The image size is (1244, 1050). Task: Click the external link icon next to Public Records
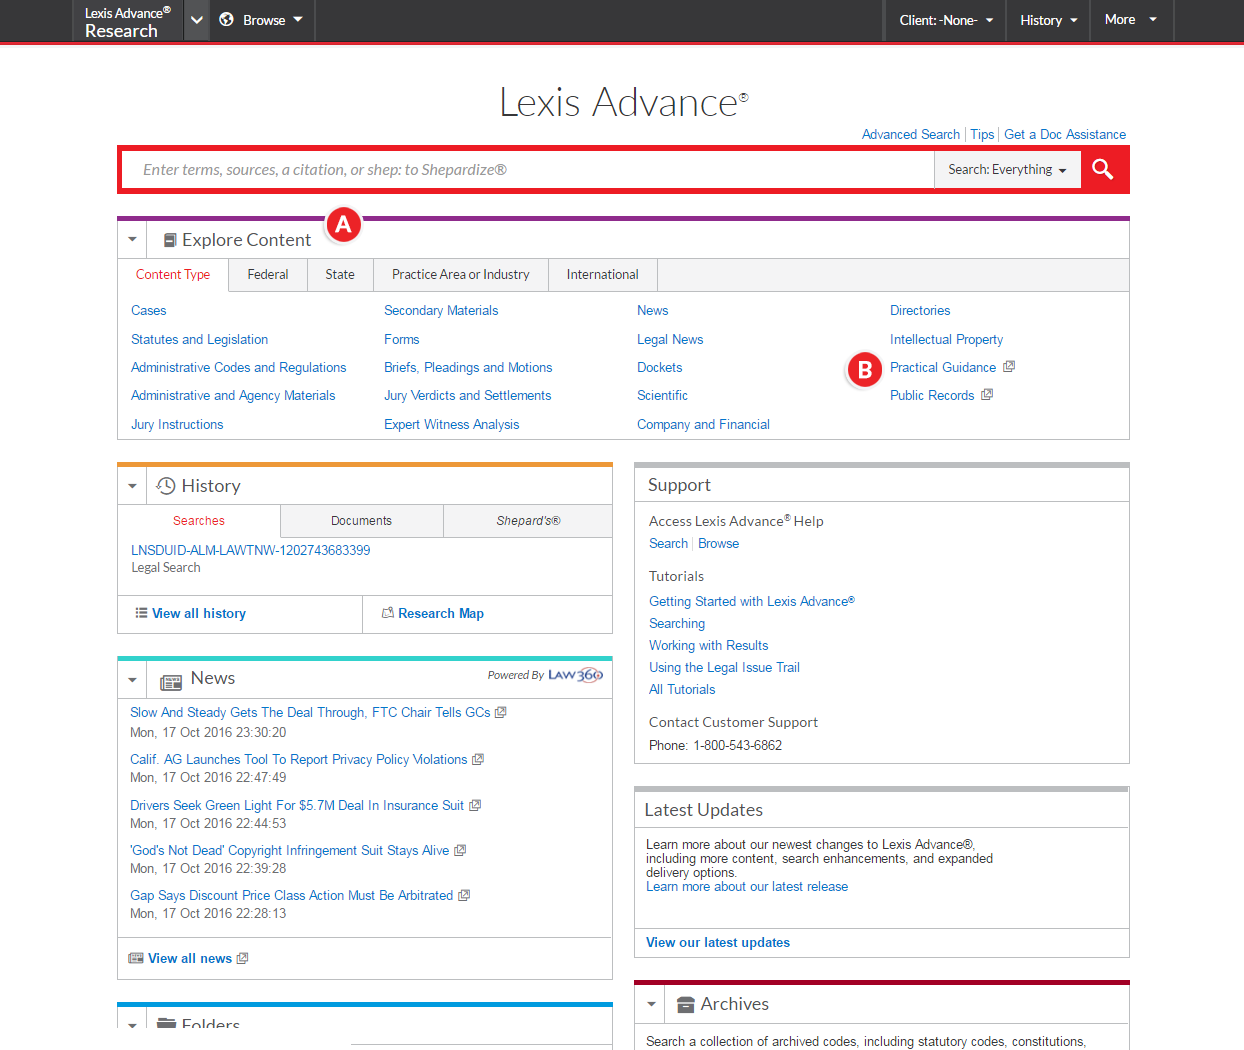click(x=987, y=395)
